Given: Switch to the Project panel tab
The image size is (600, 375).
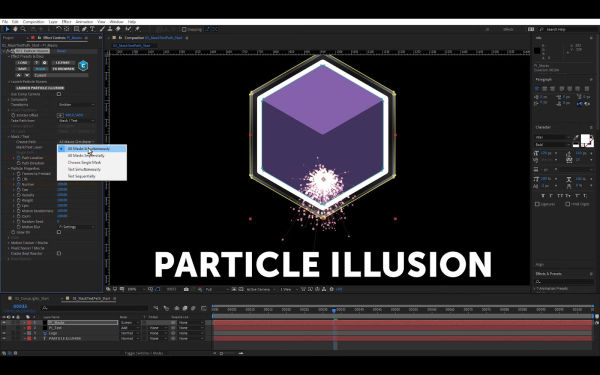Looking at the screenshot, I should 8,38.
